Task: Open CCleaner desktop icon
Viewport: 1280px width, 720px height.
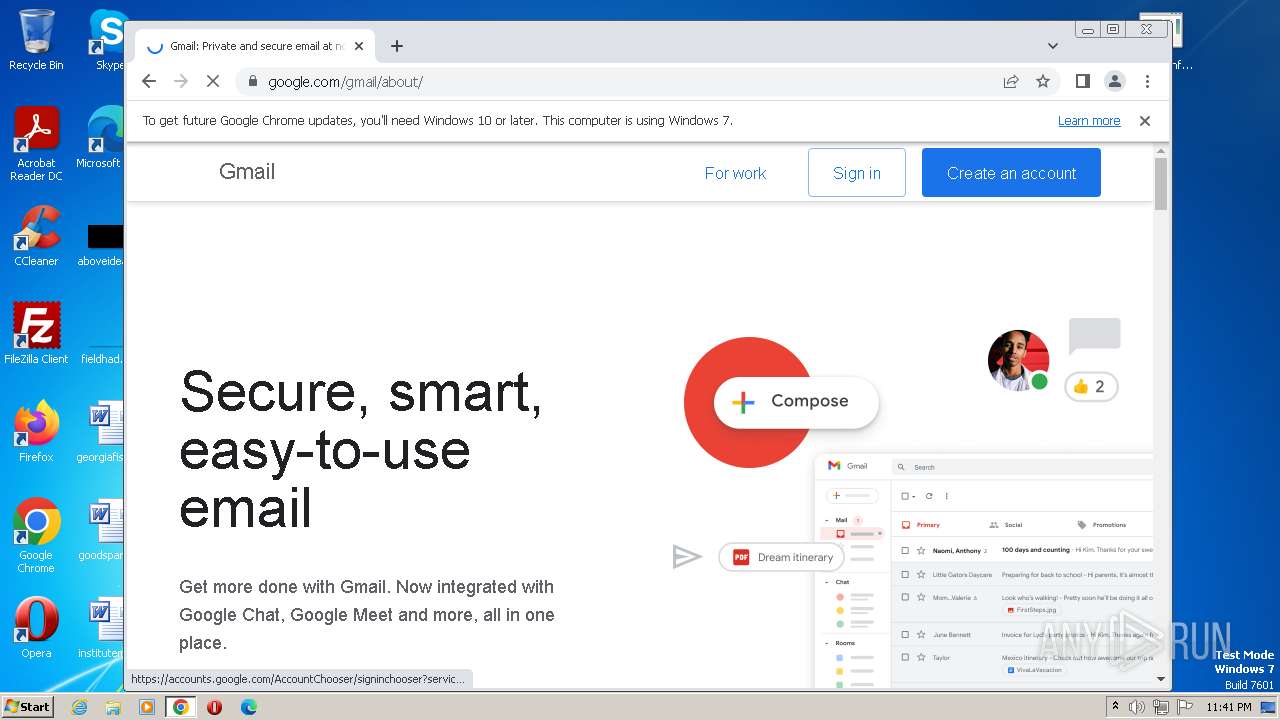Action: (x=36, y=236)
